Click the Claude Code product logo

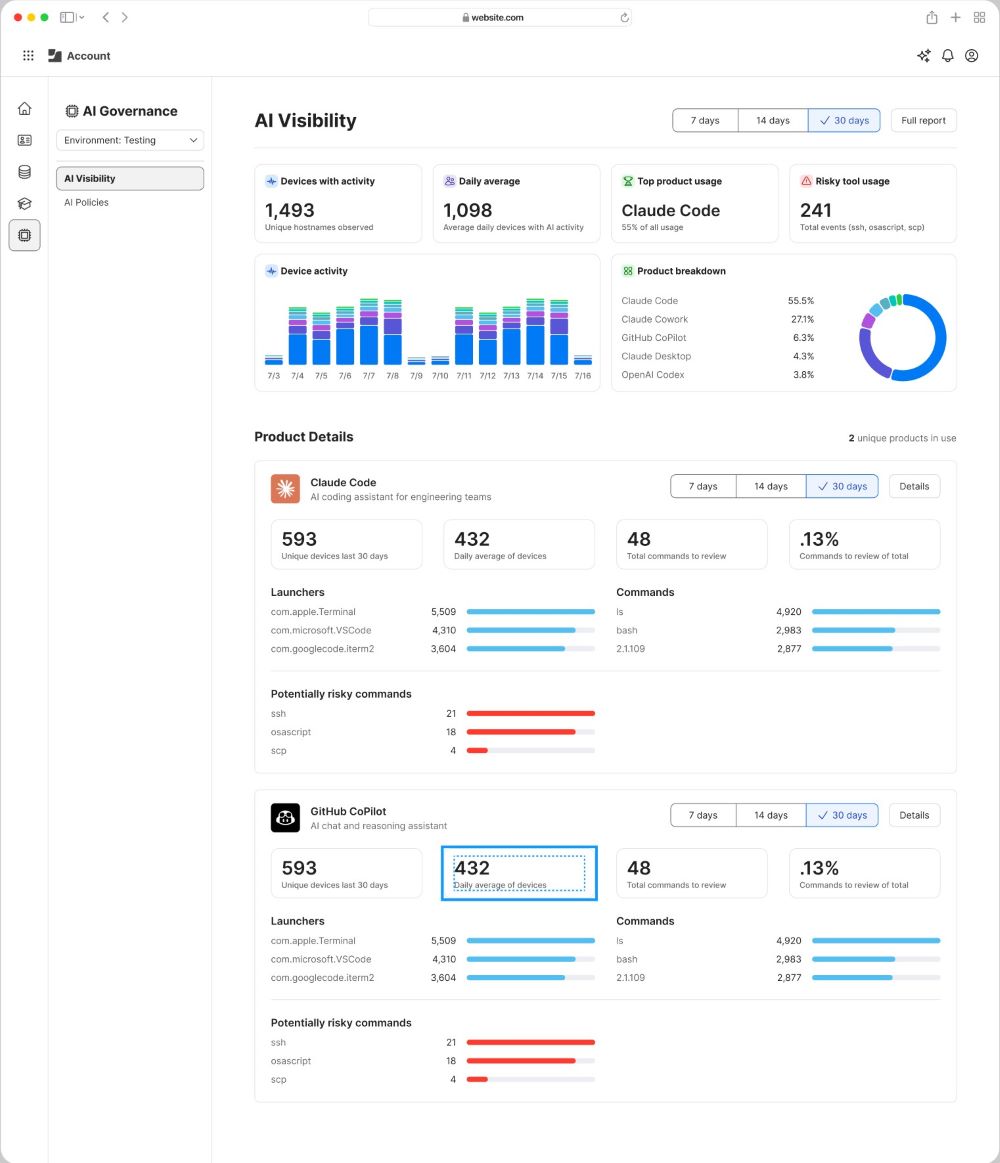tap(286, 489)
